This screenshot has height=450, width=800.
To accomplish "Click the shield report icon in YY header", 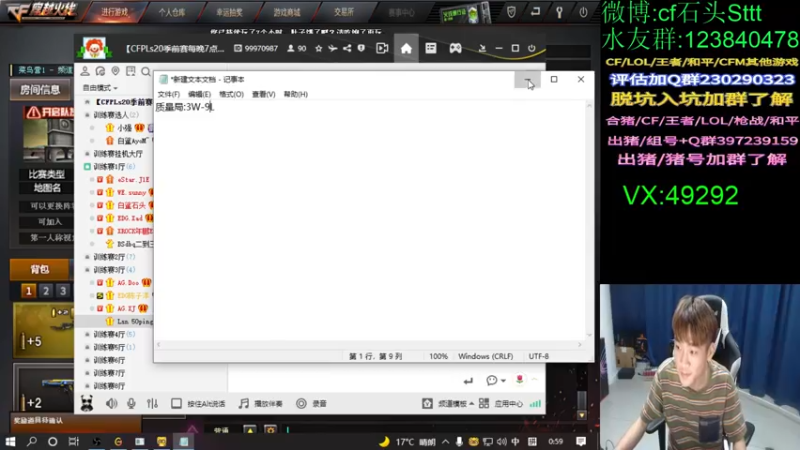I will click(x=361, y=48).
